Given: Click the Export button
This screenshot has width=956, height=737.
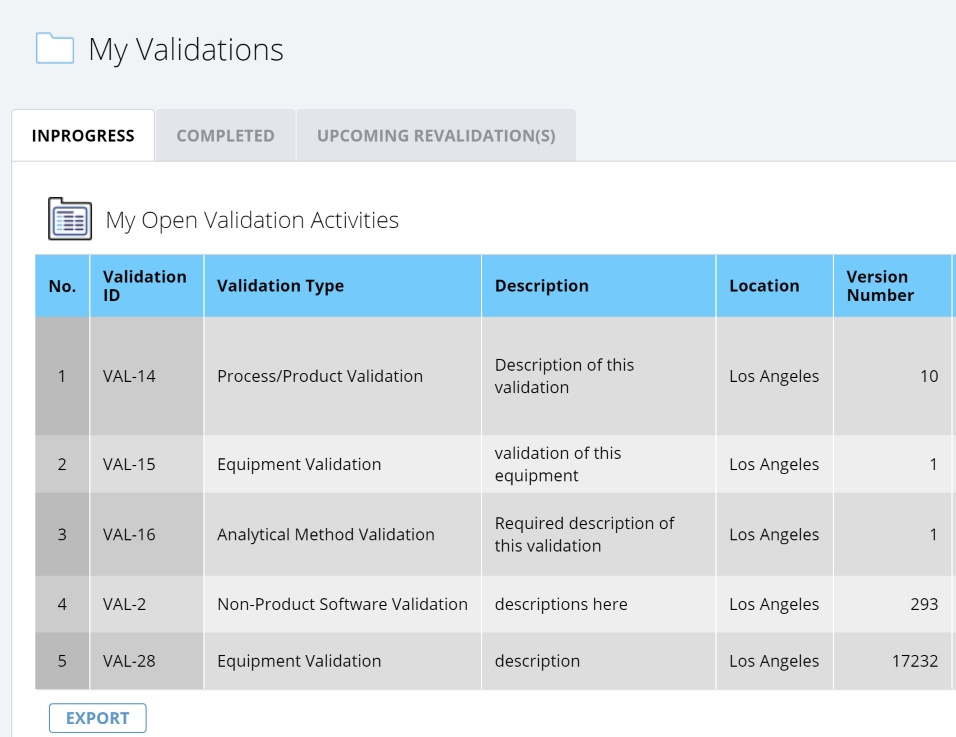Looking at the screenshot, I should 98,718.
